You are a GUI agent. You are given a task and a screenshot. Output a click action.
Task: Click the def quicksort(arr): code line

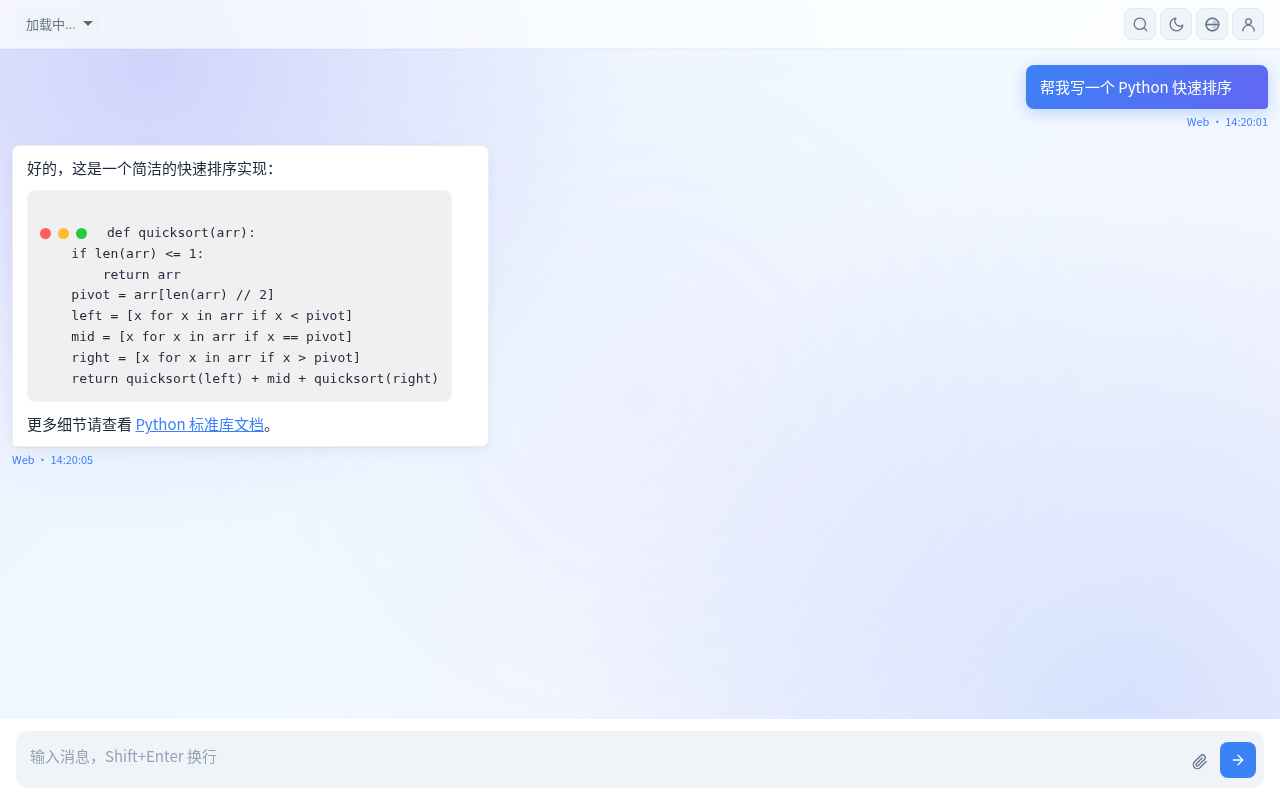[181, 233]
